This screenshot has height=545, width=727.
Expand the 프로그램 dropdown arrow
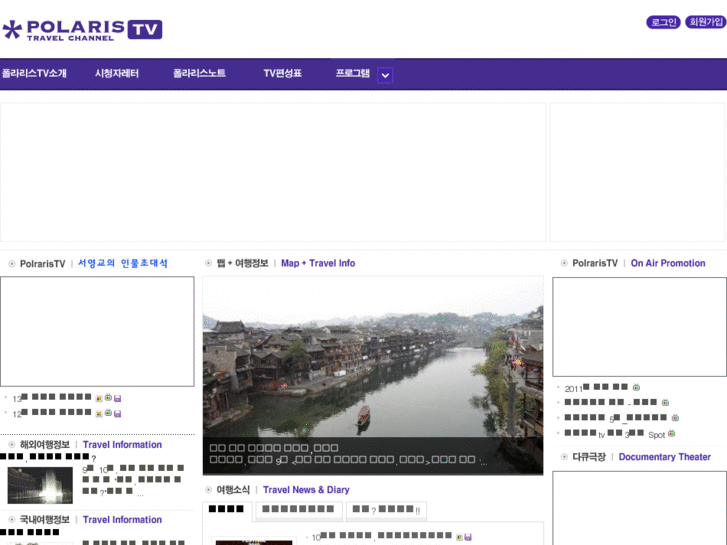pyautogui.click(x=385, y=75)
